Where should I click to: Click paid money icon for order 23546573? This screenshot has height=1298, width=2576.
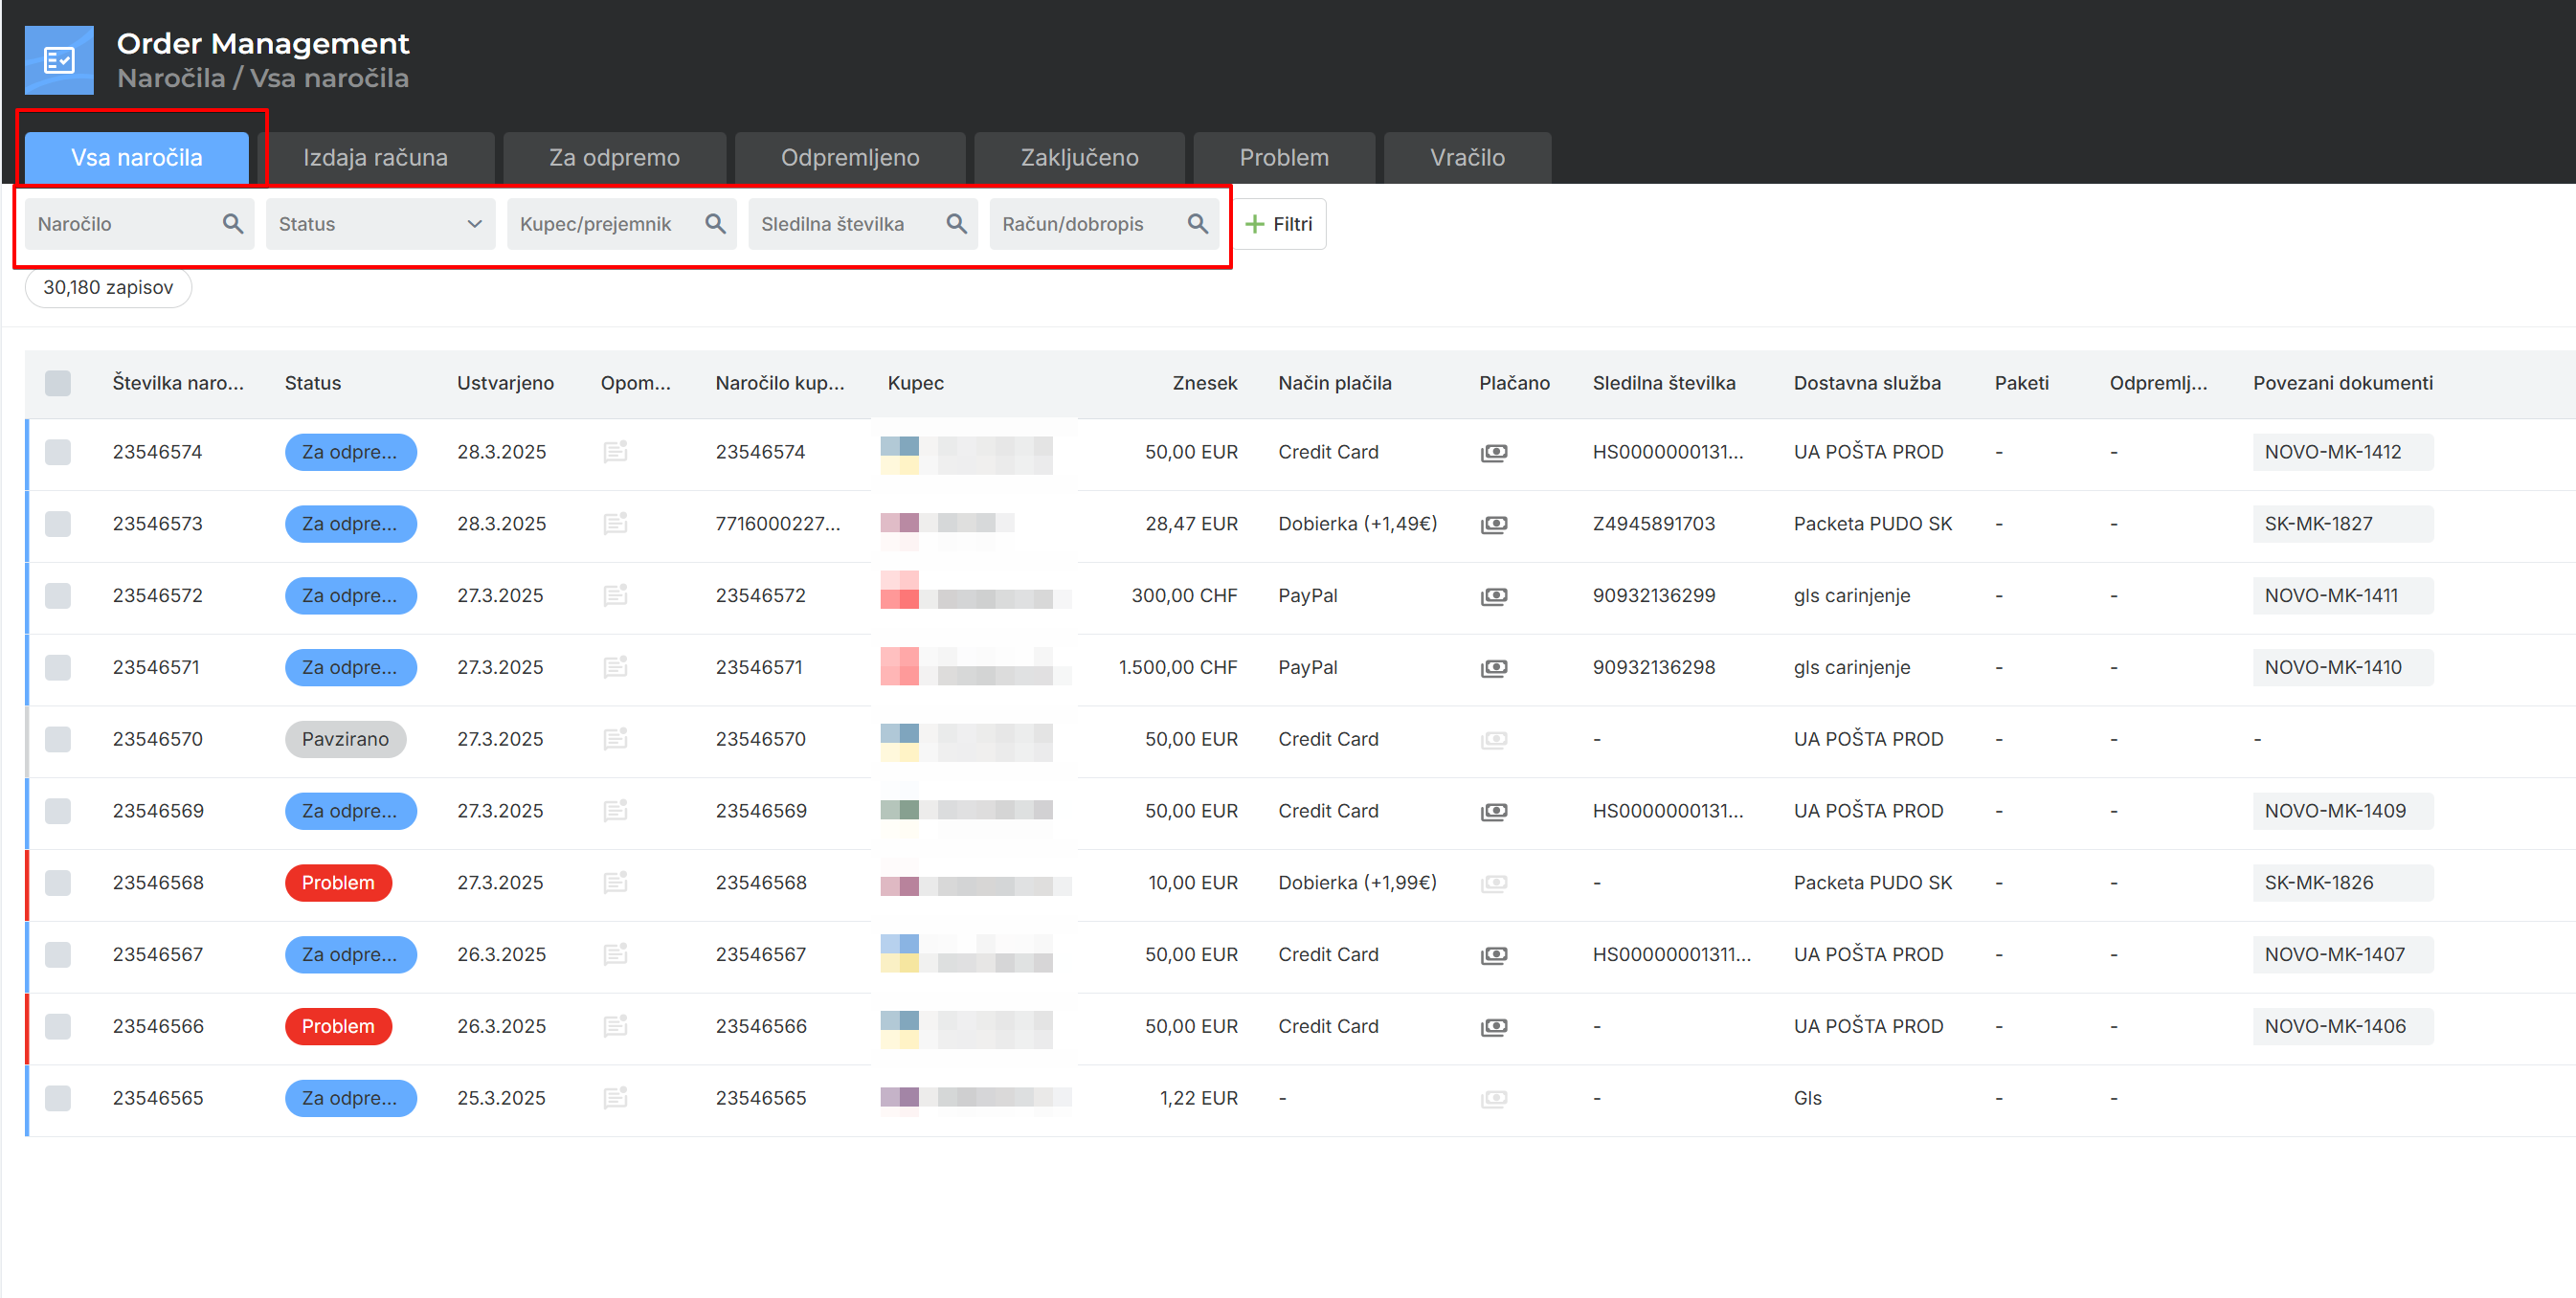[1493, 524]
